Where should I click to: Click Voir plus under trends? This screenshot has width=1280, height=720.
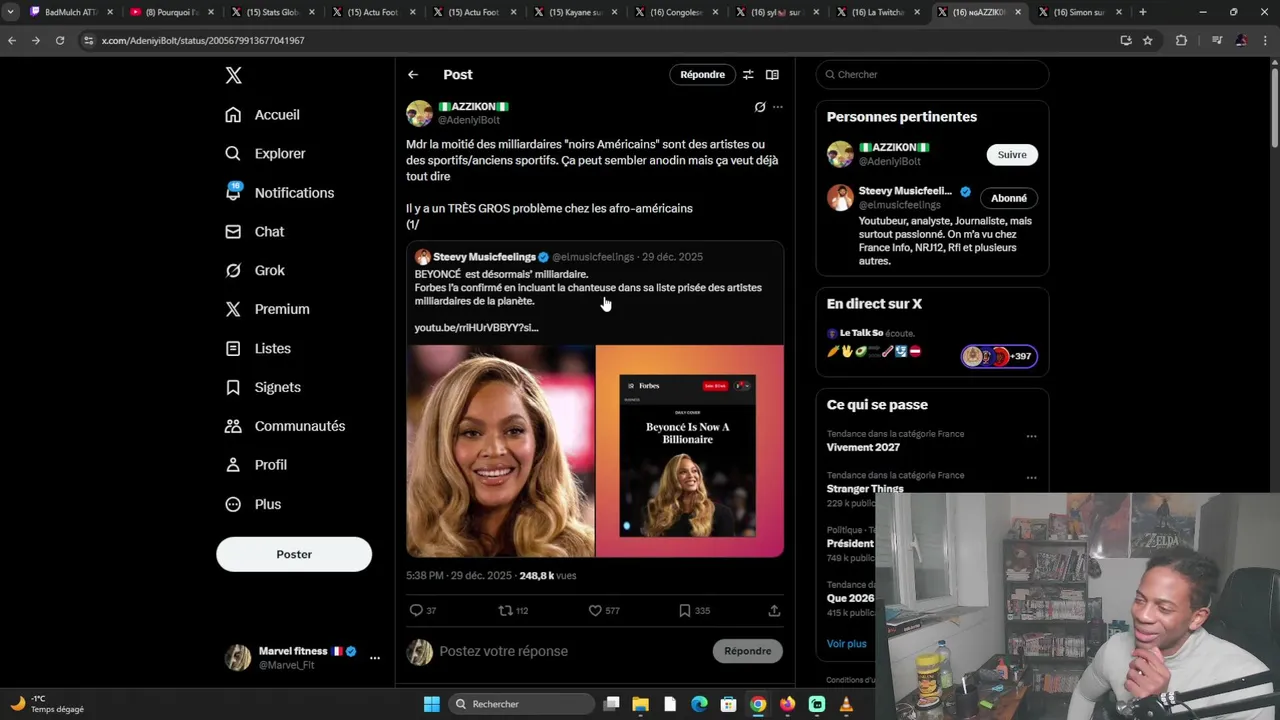click(847, 644)
